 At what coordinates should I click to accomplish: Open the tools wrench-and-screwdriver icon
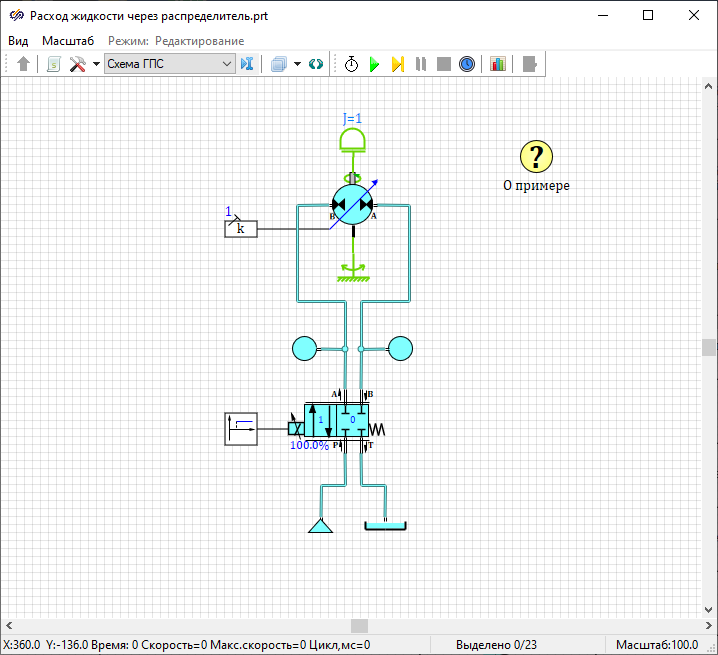pos(77,64)
